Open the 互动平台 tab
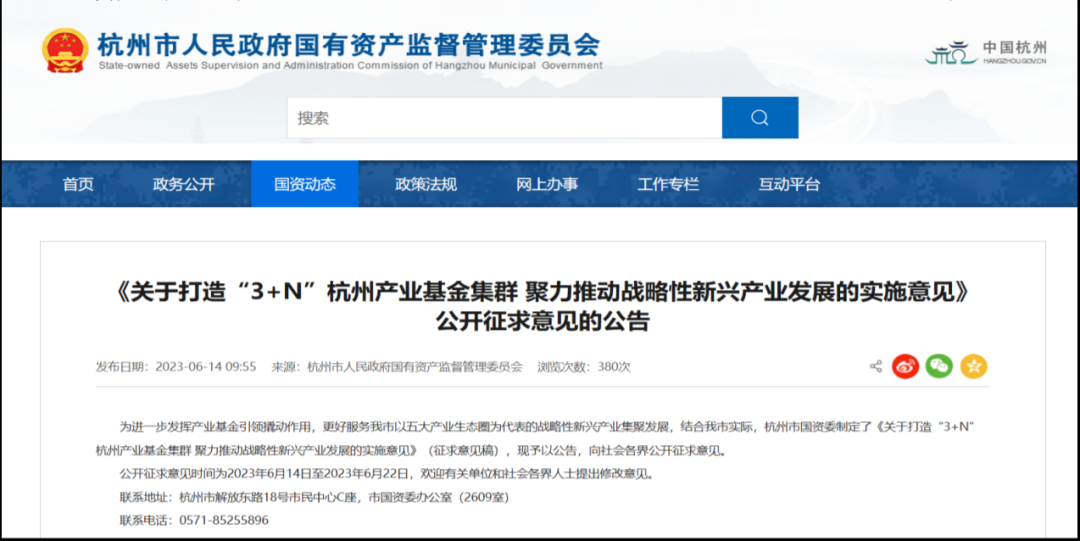The width and height of the screenshot is (1080, 541). [x=789, y=184]
